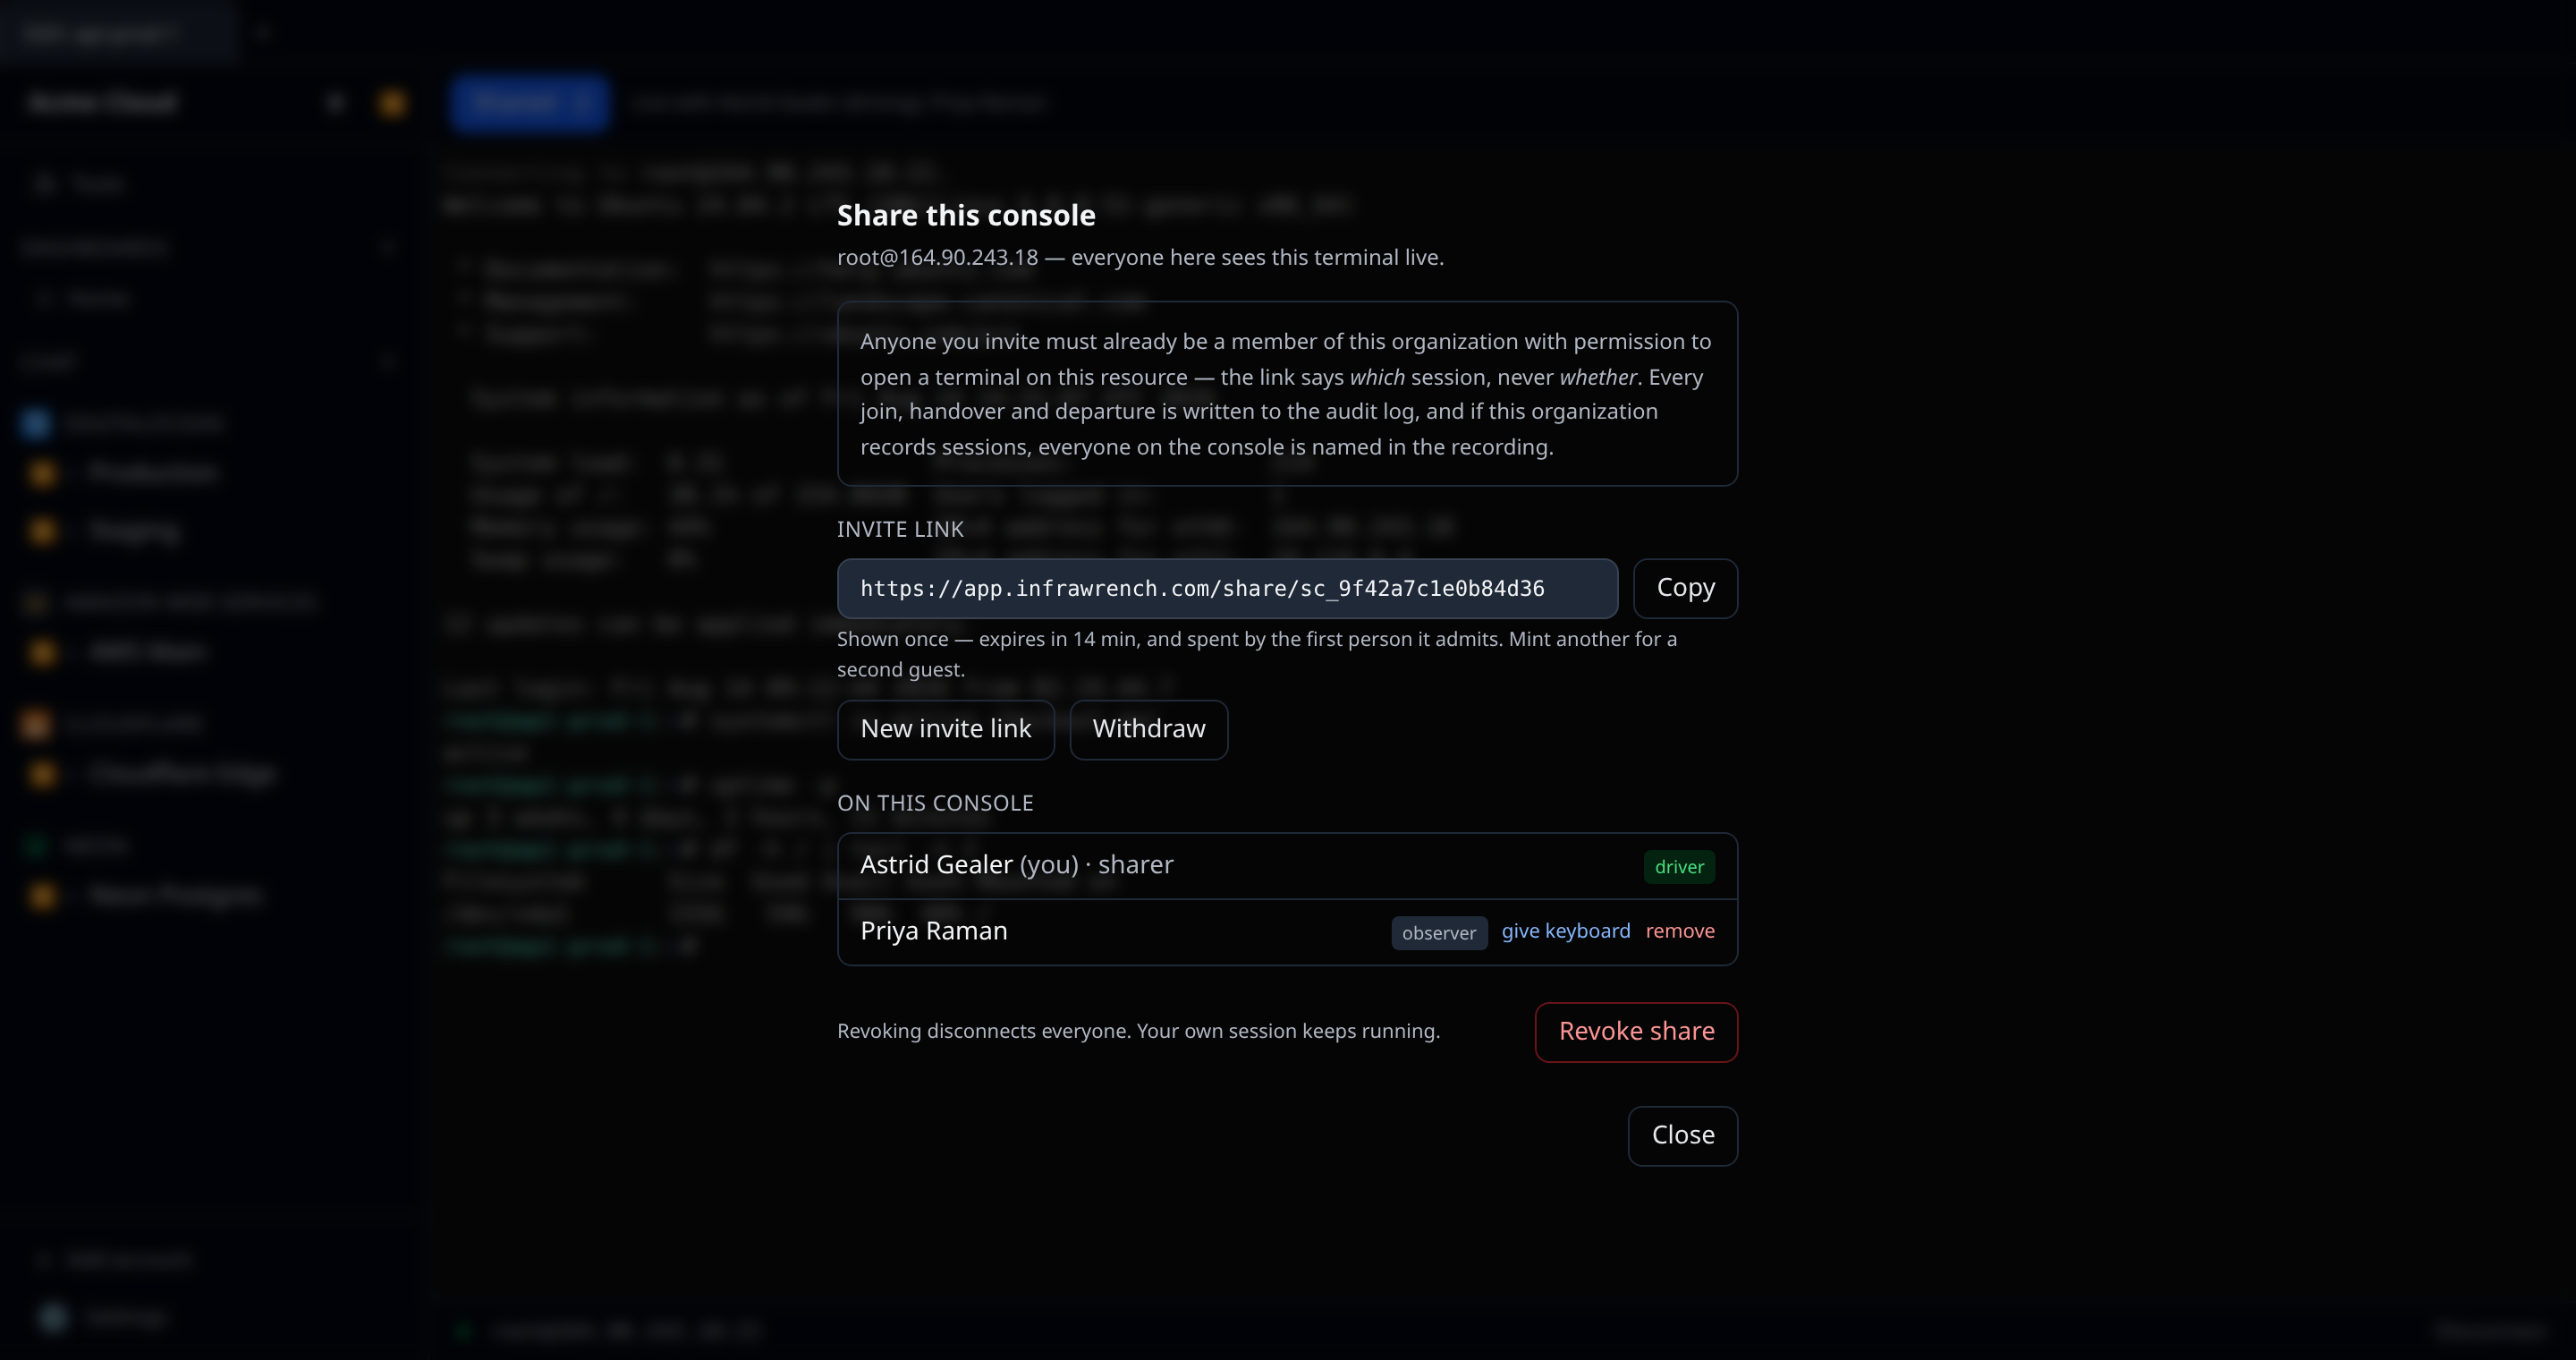Revoke the console share
This screenshot has height=1360, width=2576.
[x=1636, y=1032]
